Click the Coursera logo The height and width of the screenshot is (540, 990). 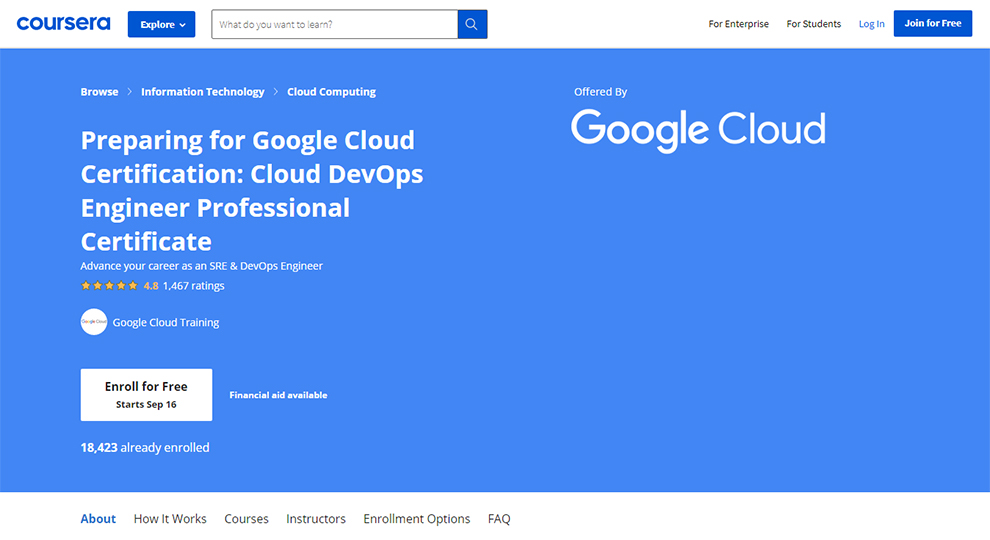(x=63, y=23)
